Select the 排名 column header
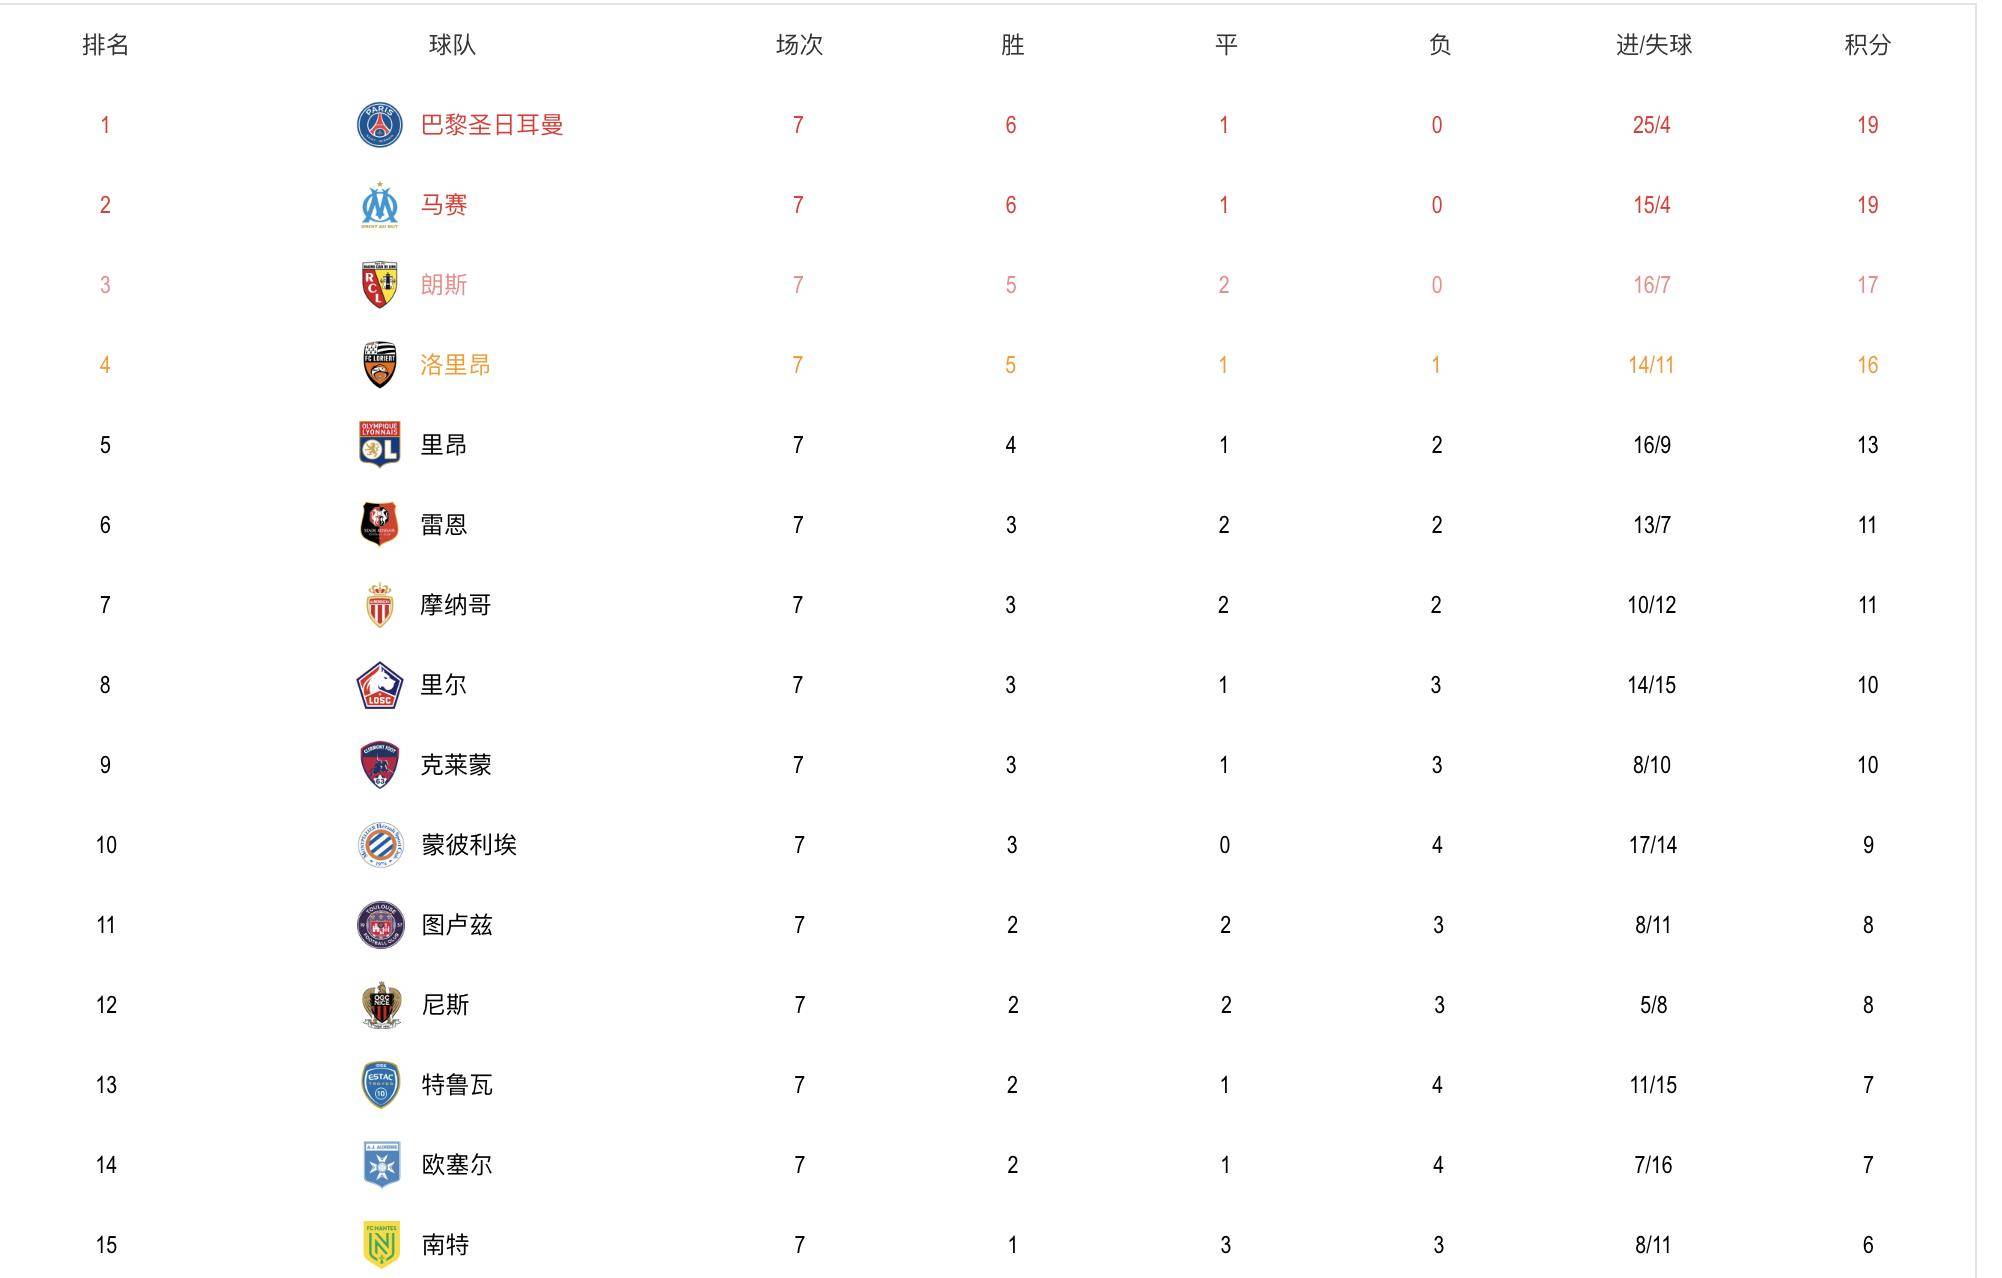This screenshot has width=2002, height=1278. tap(105, 45)
